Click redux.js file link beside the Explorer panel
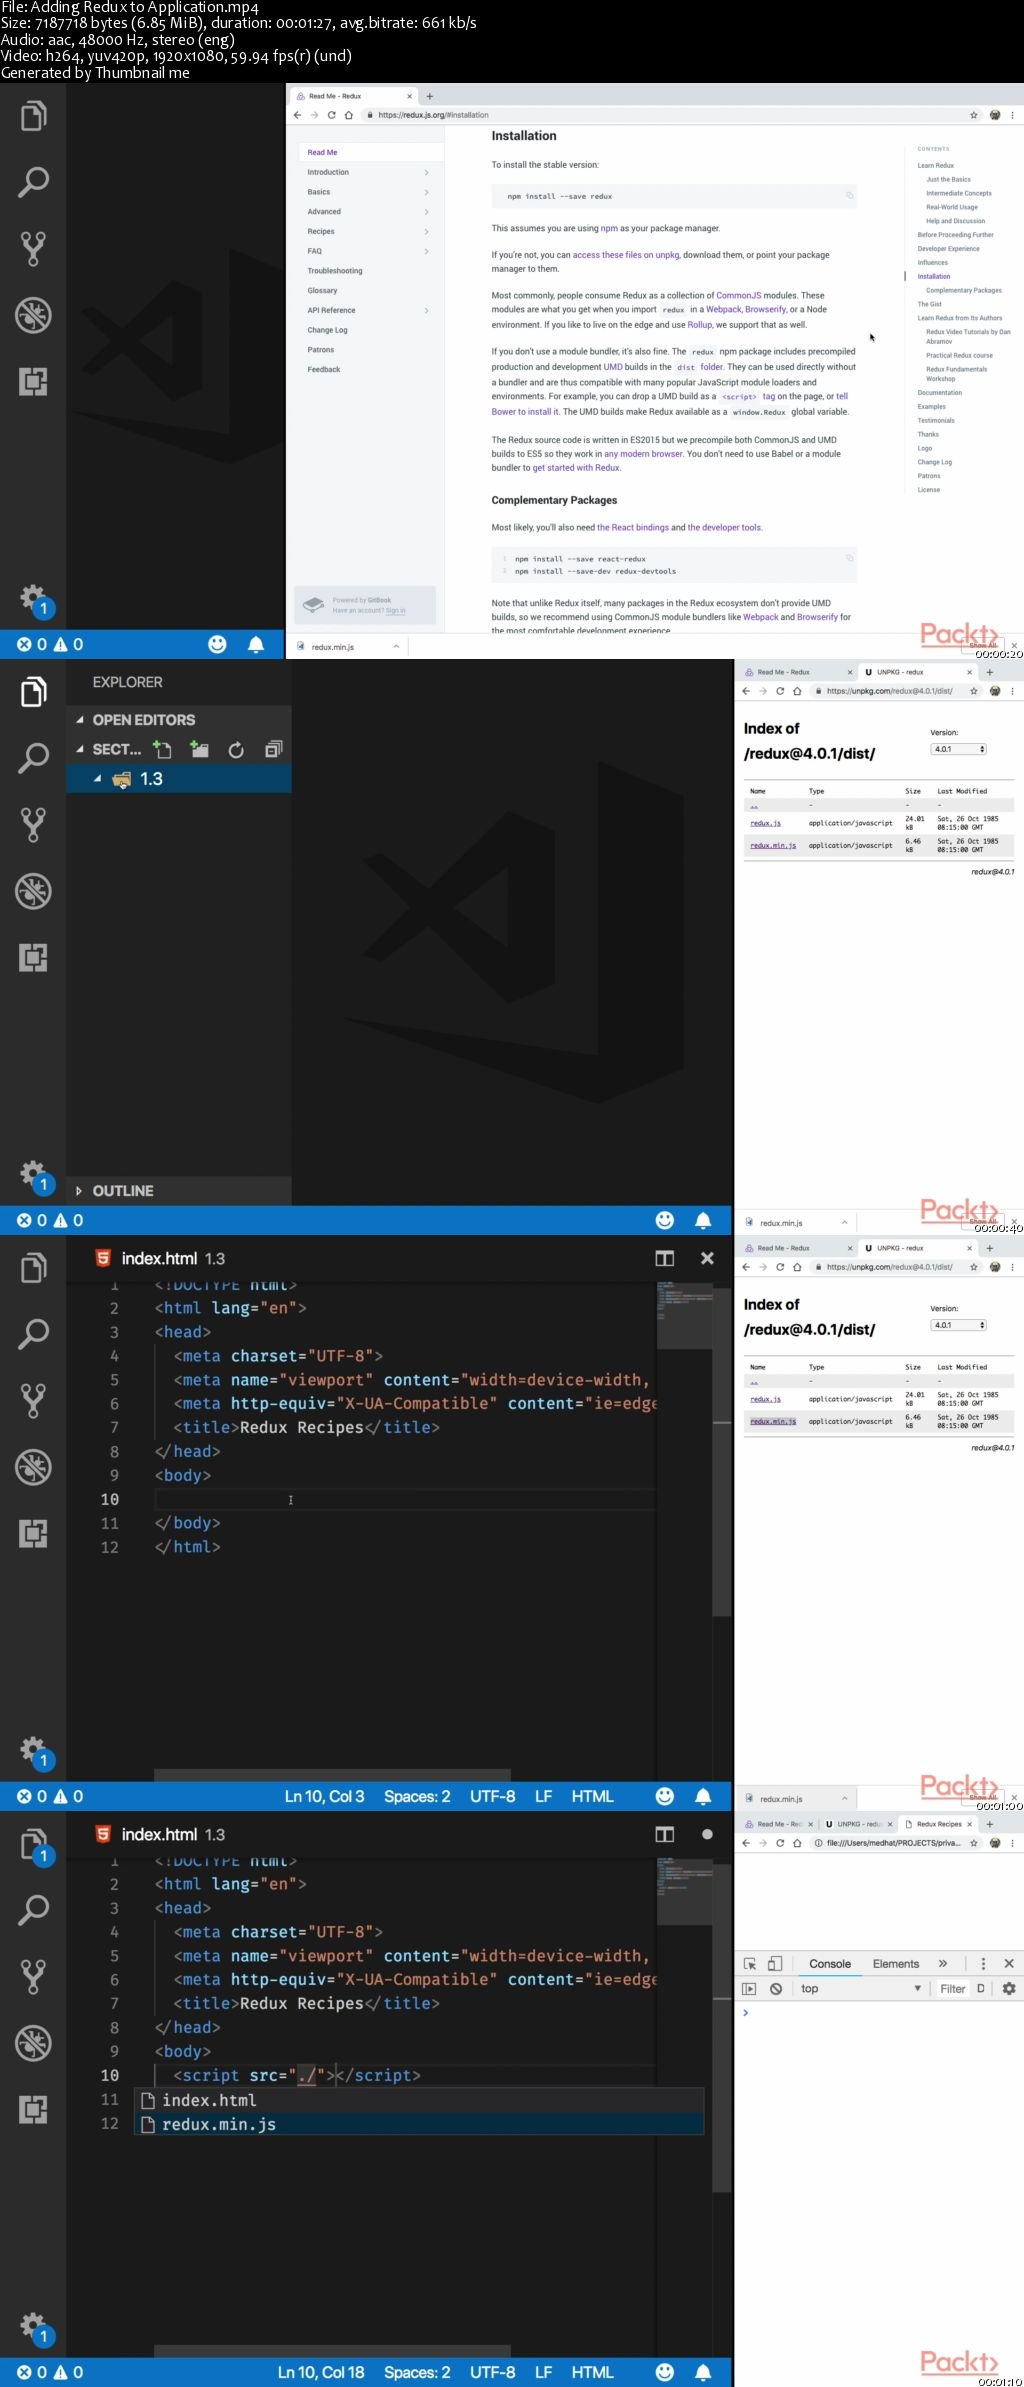The width and height of the screenshot is (1024, 2387). click(765, 823)
